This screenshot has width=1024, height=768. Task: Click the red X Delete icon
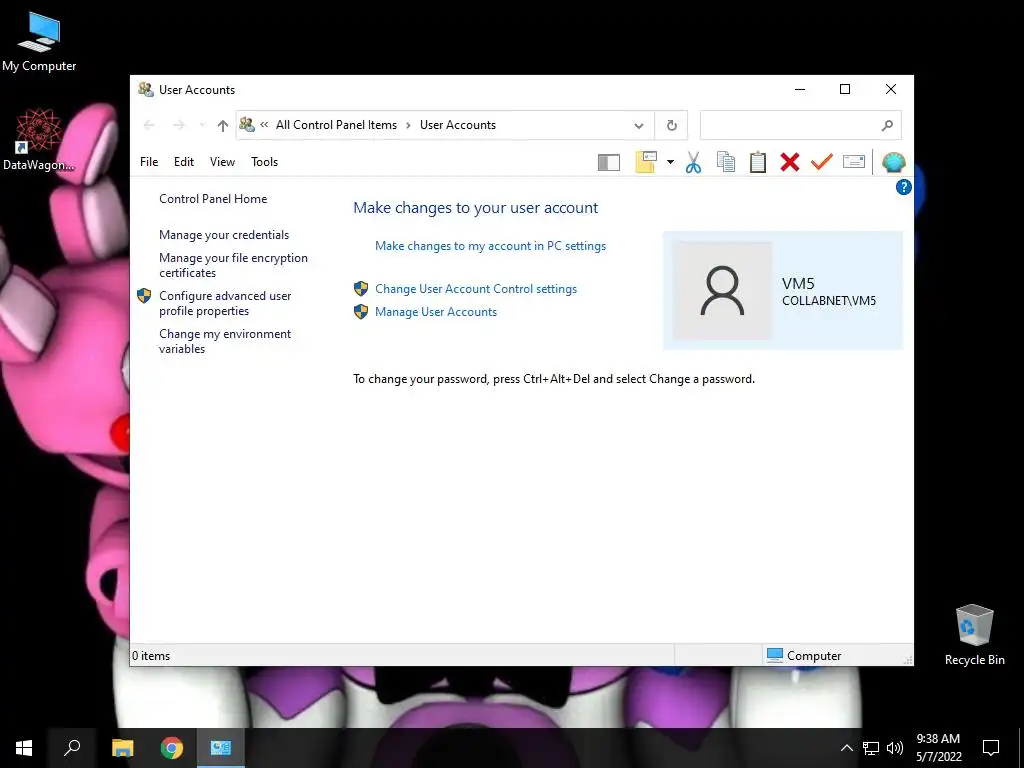[x=790, y=162]
